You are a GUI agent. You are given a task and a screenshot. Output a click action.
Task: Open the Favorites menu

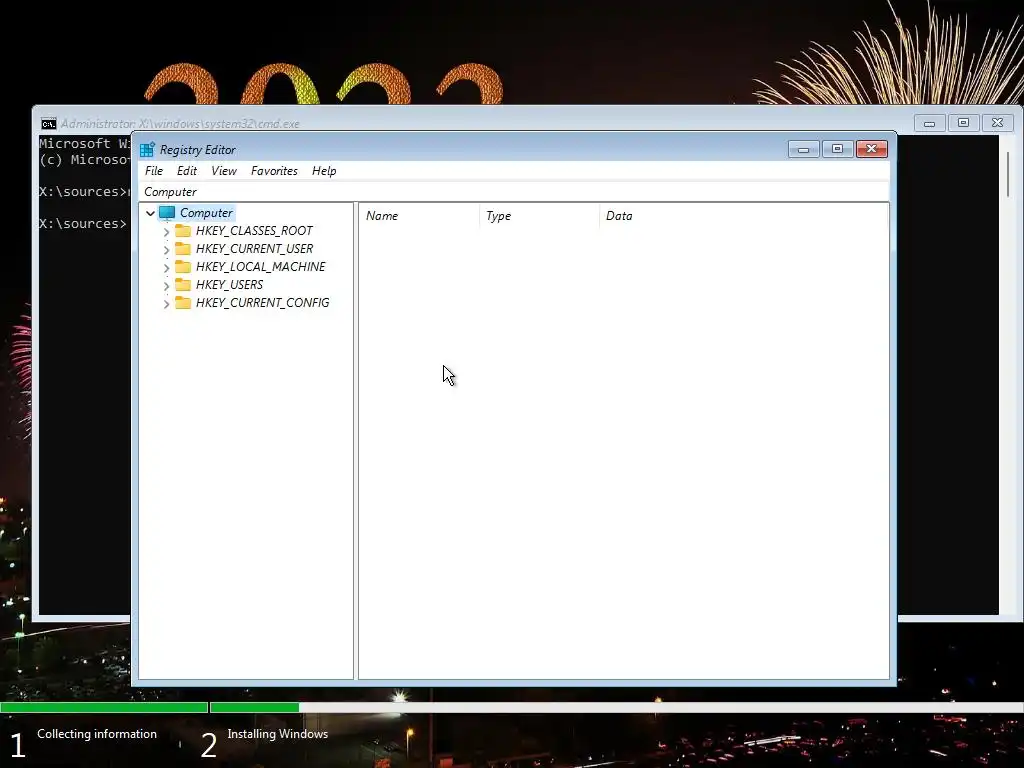pyautogui.click(x=274, y=170)
